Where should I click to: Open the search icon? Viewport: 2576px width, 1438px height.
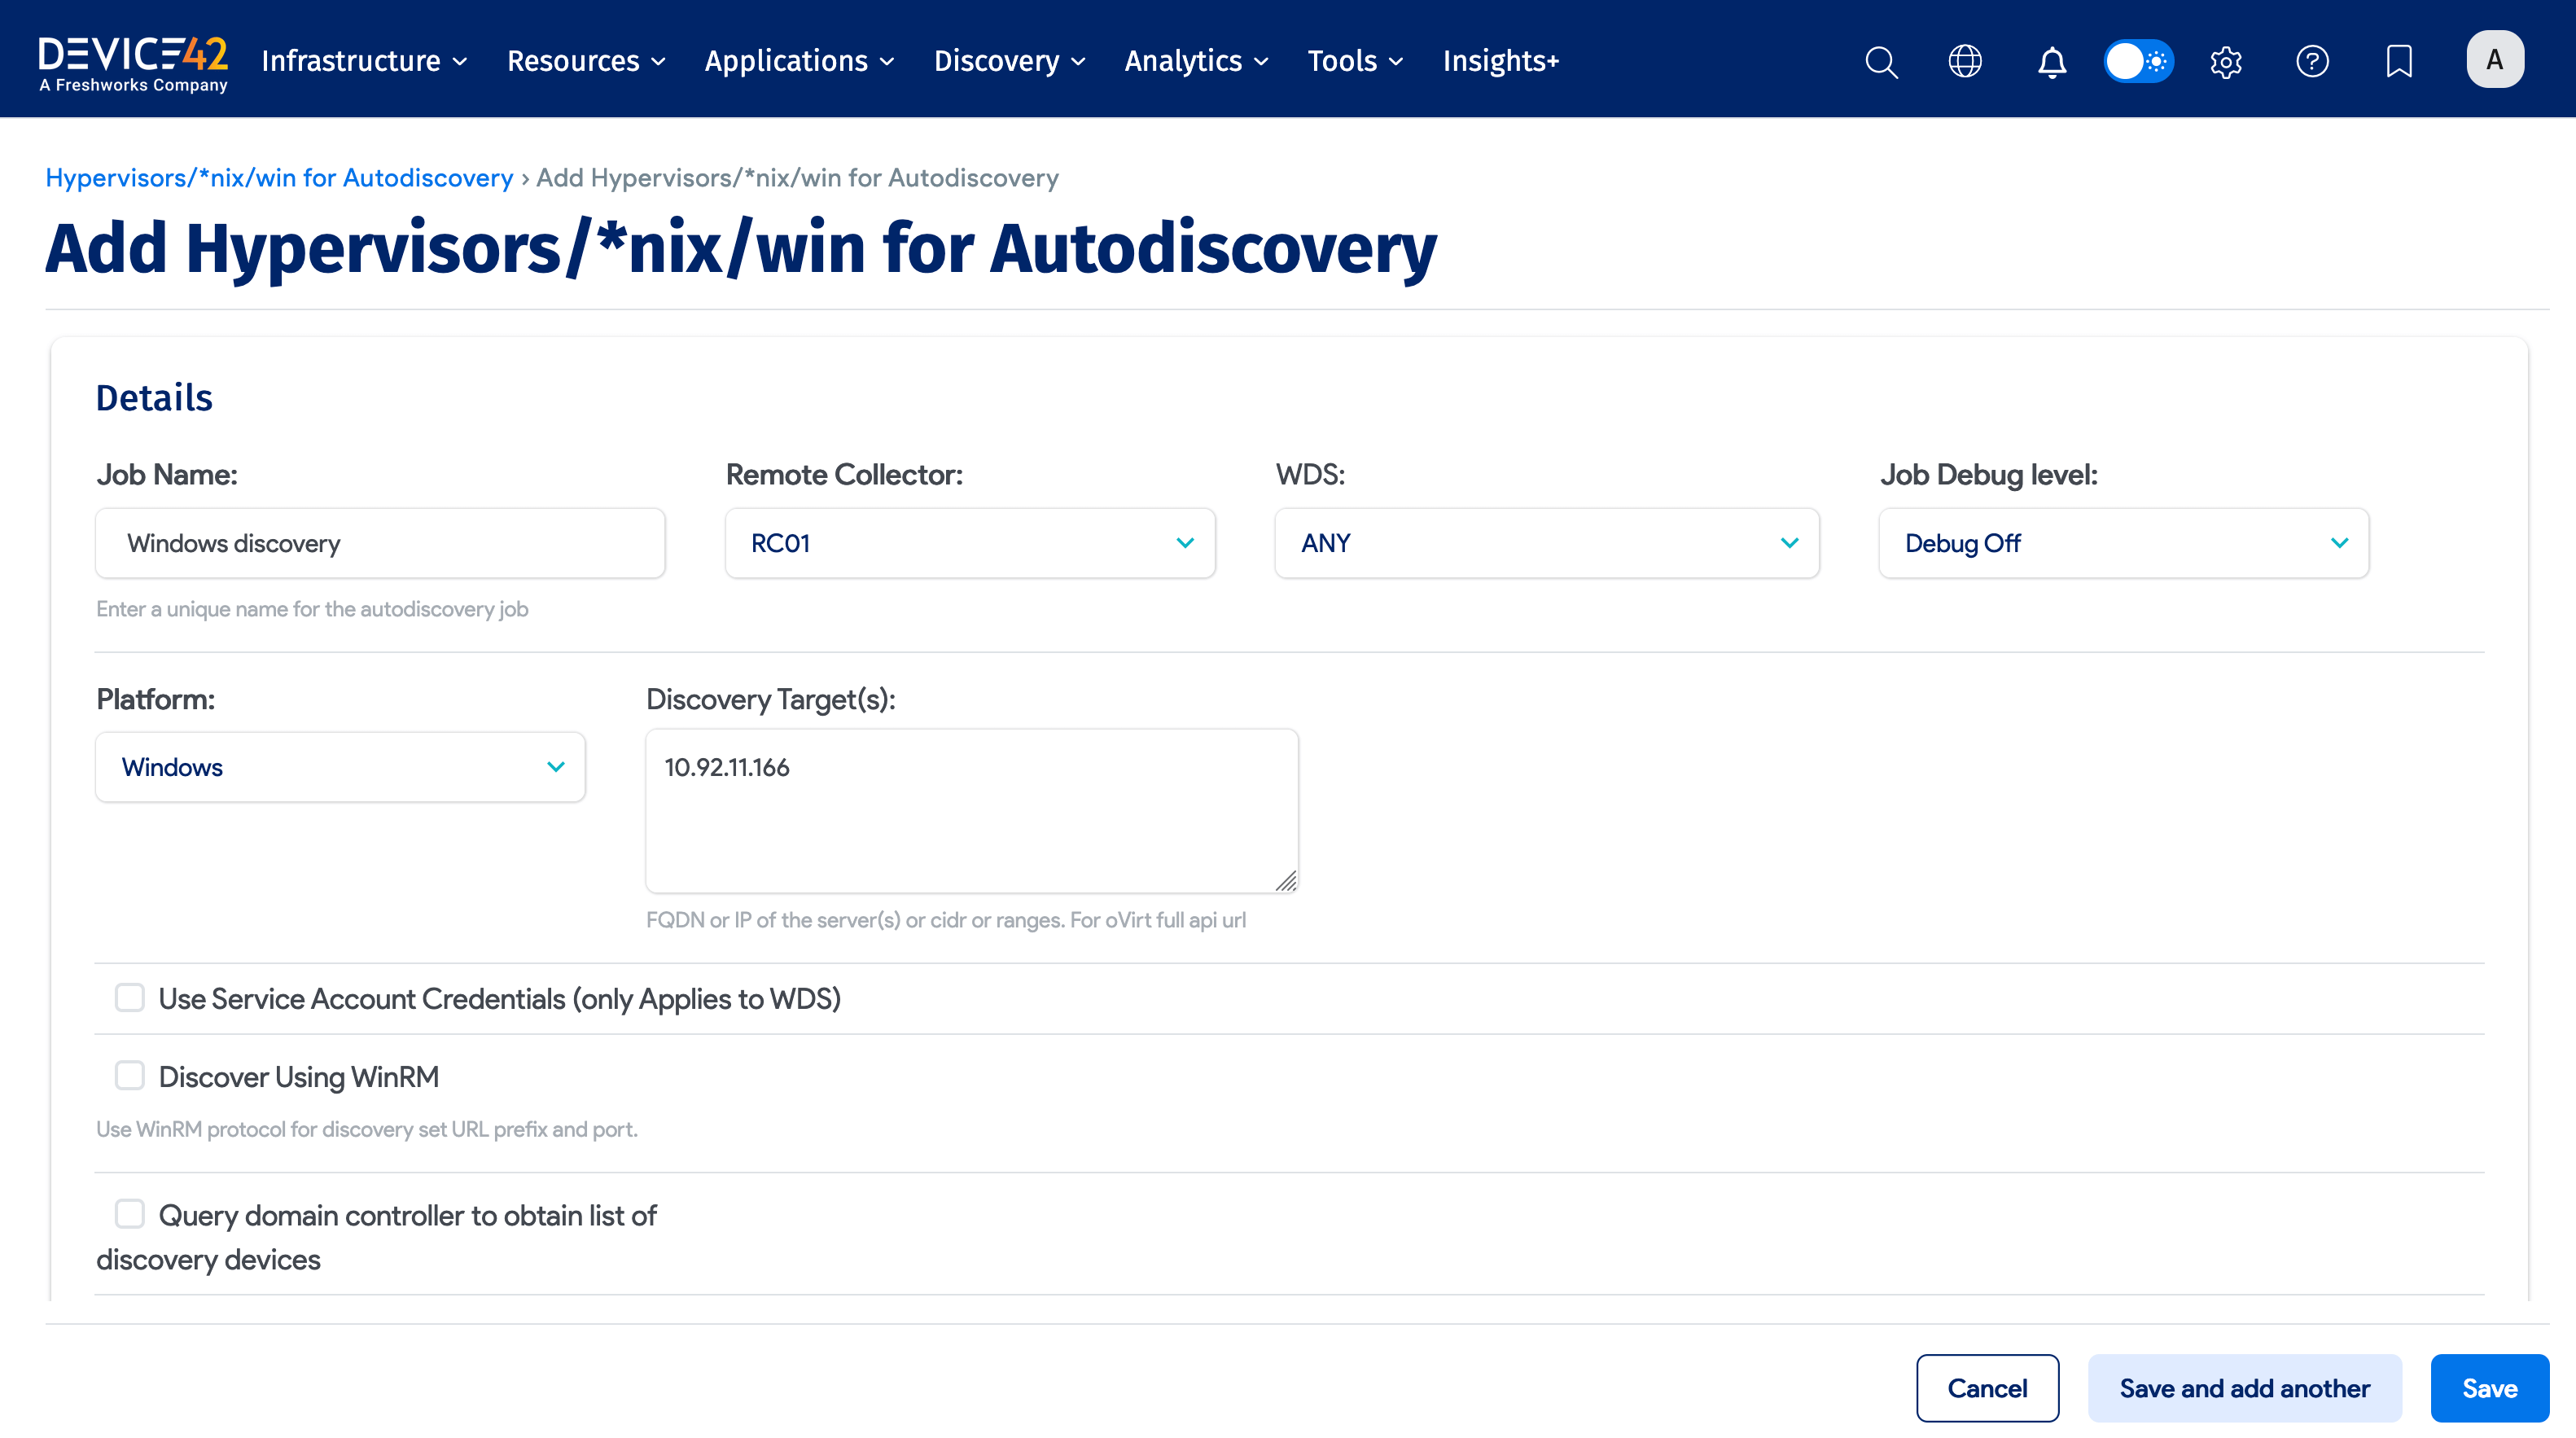[1881, 61]
